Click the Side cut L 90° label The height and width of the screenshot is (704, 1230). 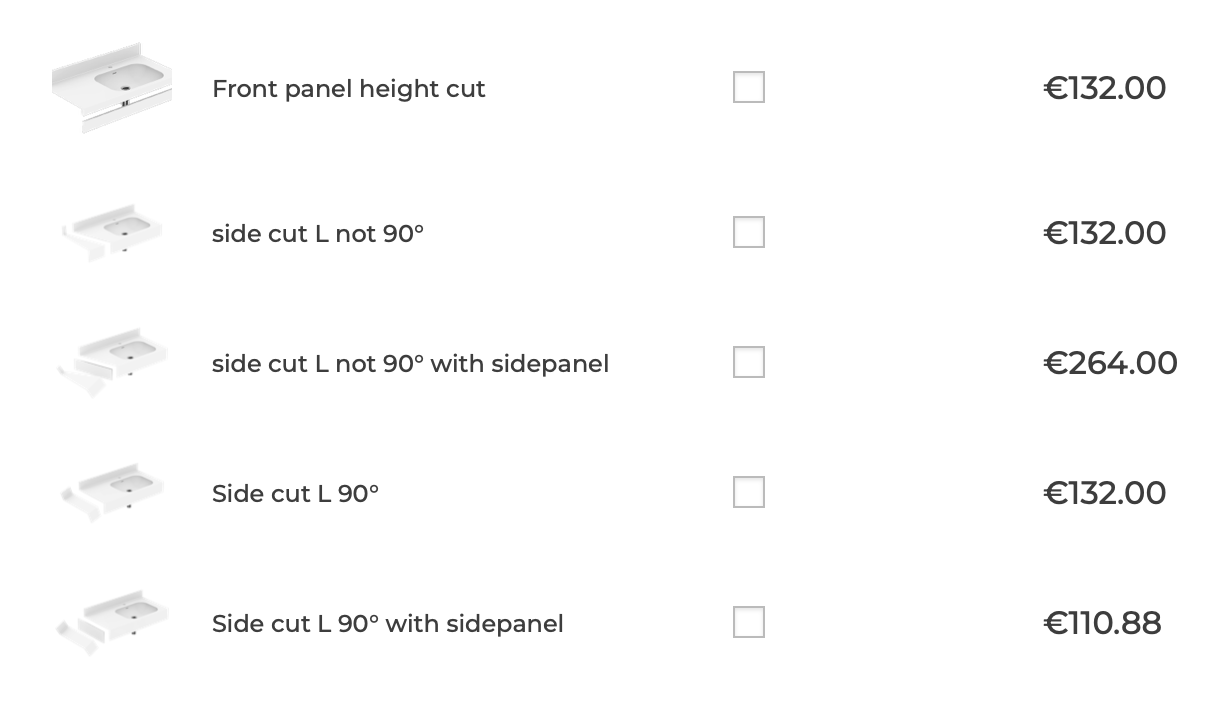click(x=295, y=494)
